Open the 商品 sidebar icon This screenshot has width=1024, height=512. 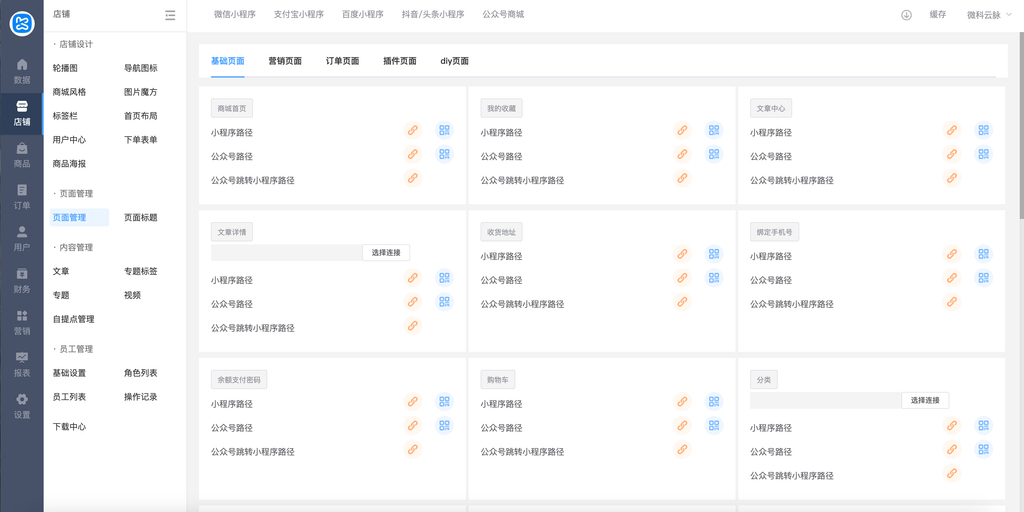point(22,155)
